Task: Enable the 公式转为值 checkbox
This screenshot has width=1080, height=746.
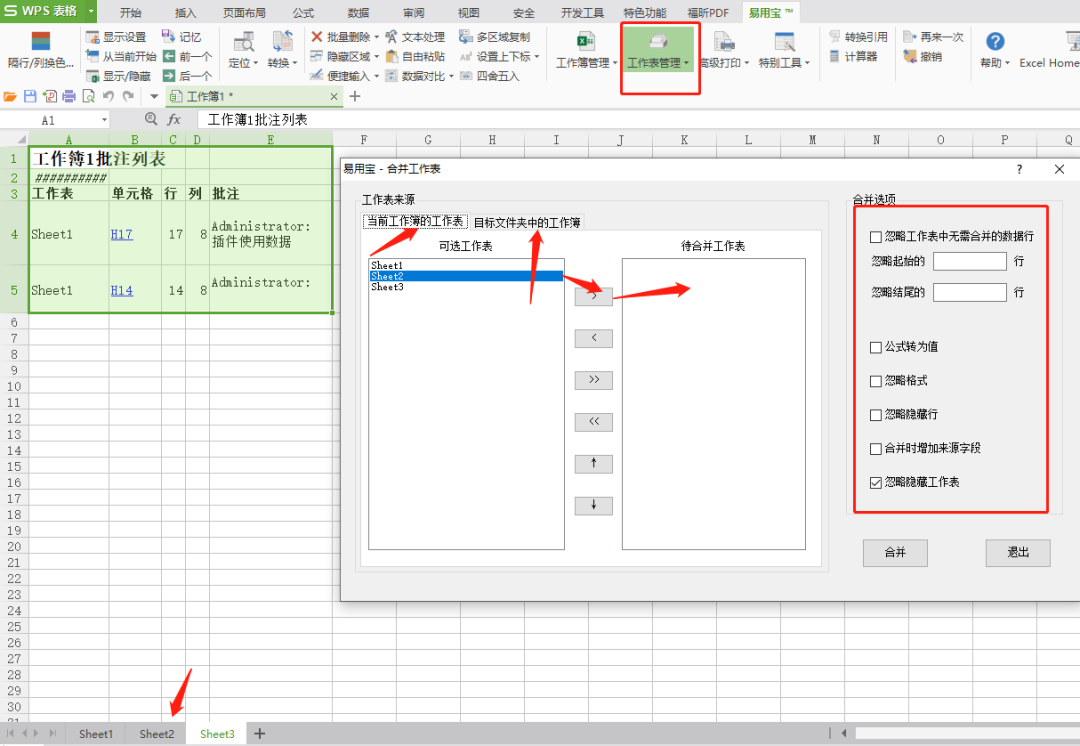Action: click(875, 347)
